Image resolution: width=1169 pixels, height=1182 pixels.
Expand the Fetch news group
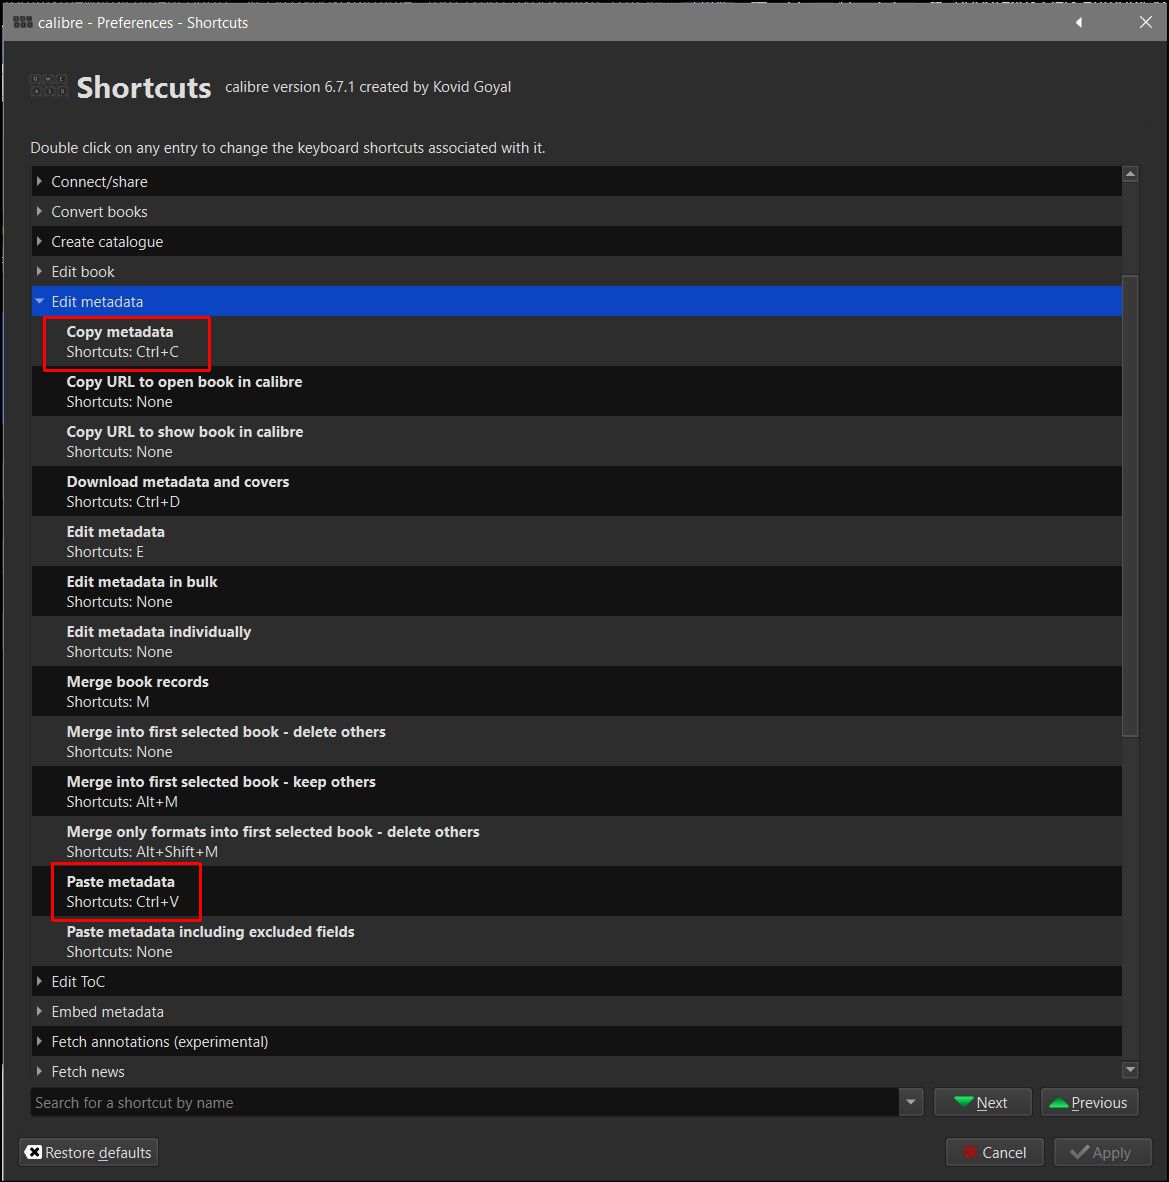(x=40, y=1071)
